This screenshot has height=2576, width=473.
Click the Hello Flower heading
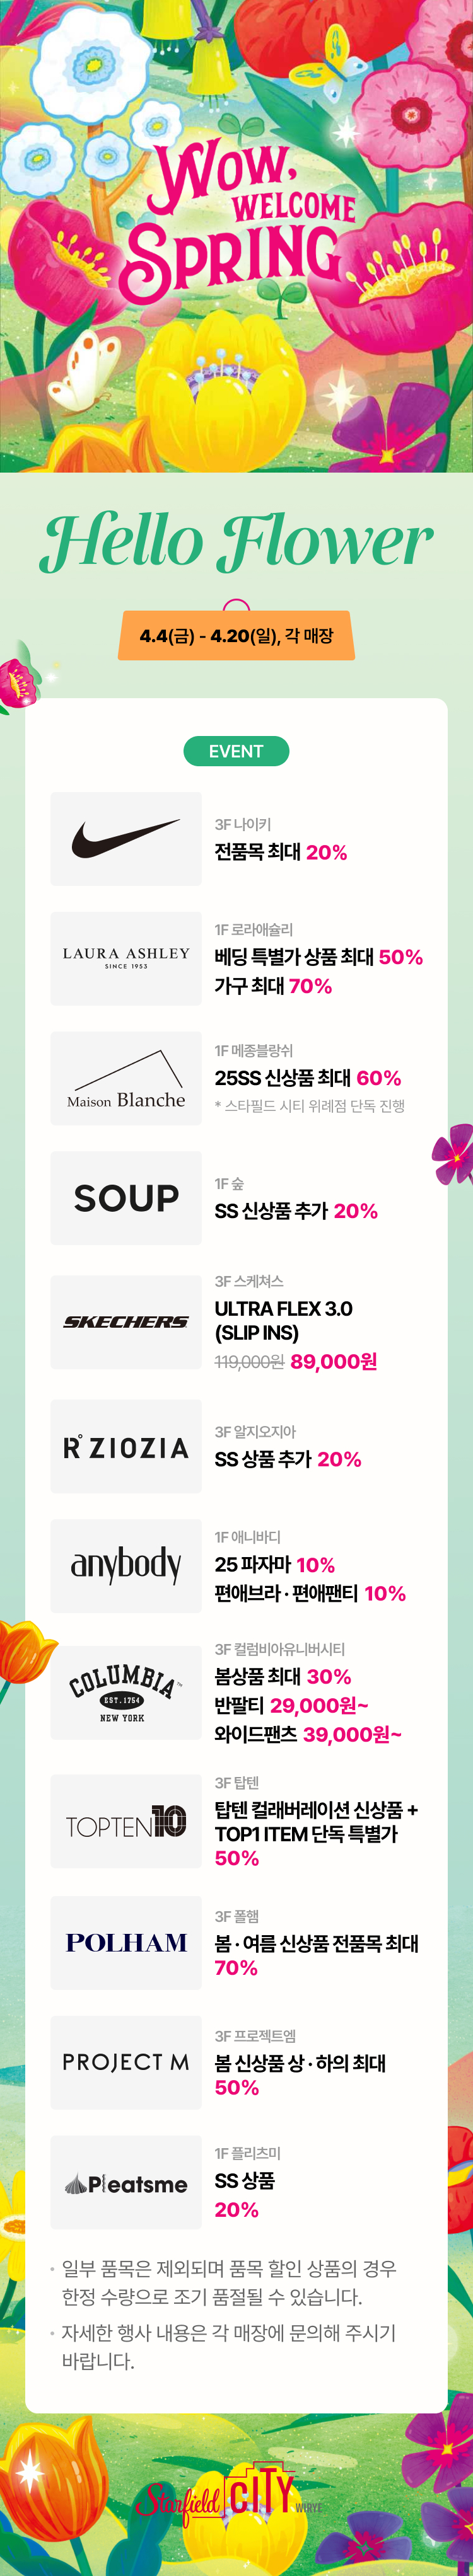coord(237,542)
